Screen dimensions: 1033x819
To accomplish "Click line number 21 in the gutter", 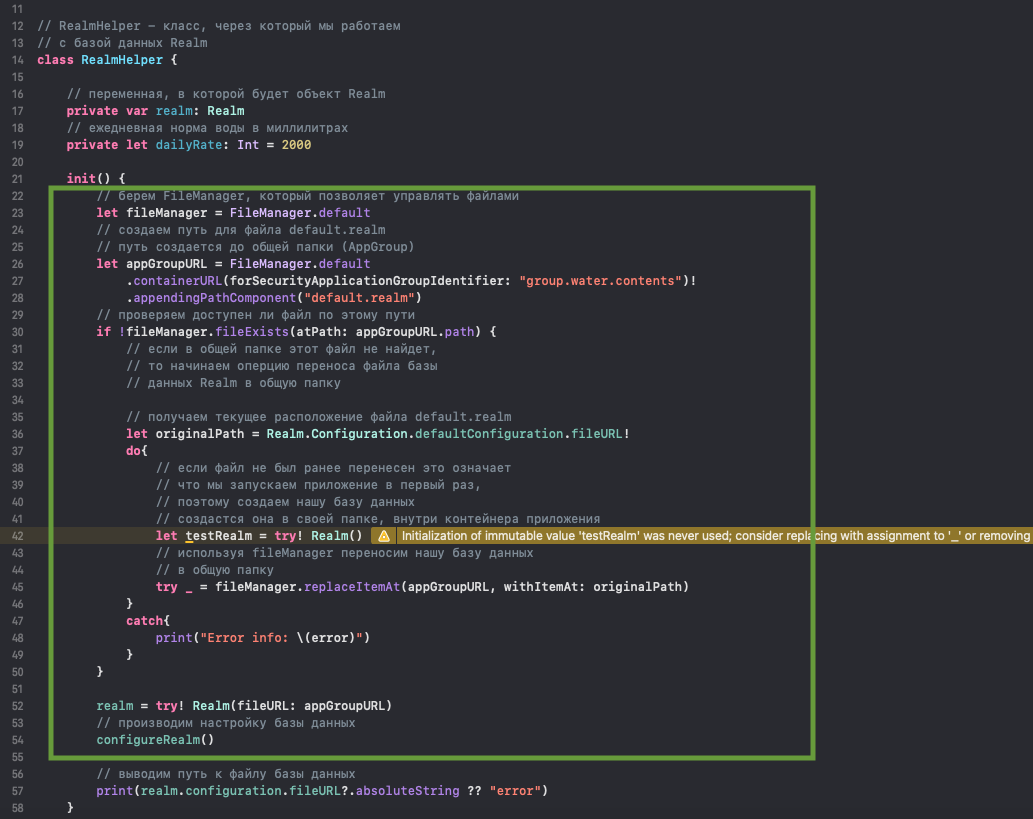I will (17, 179).
